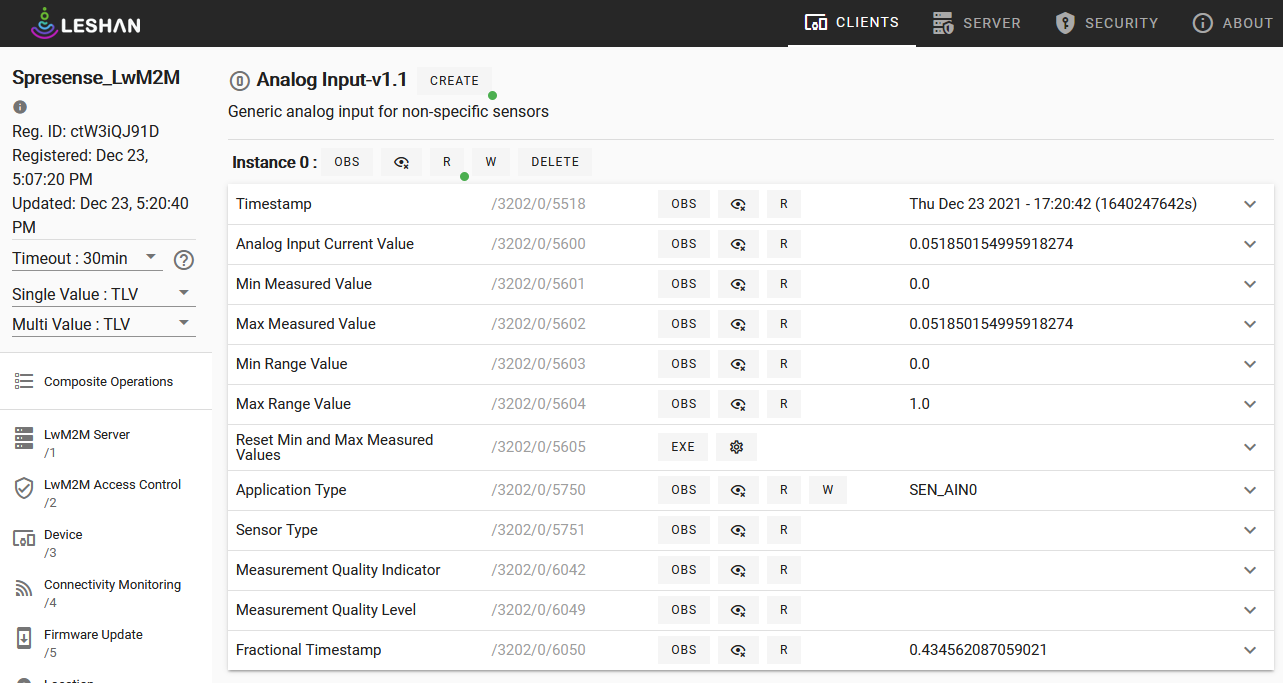
Task: Open the Firmware Update object
Action: (x=93, y=642)
